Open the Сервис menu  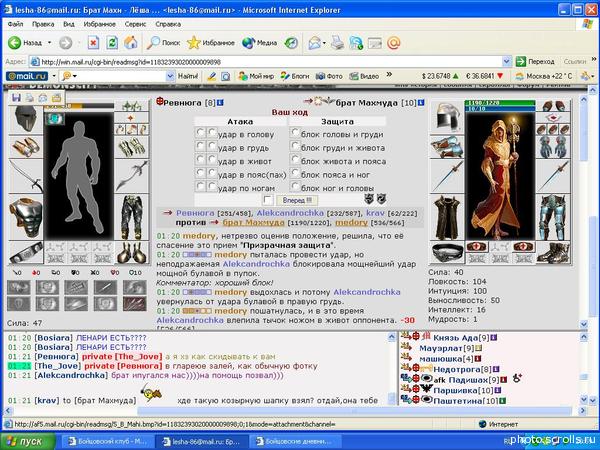point(135,24)
